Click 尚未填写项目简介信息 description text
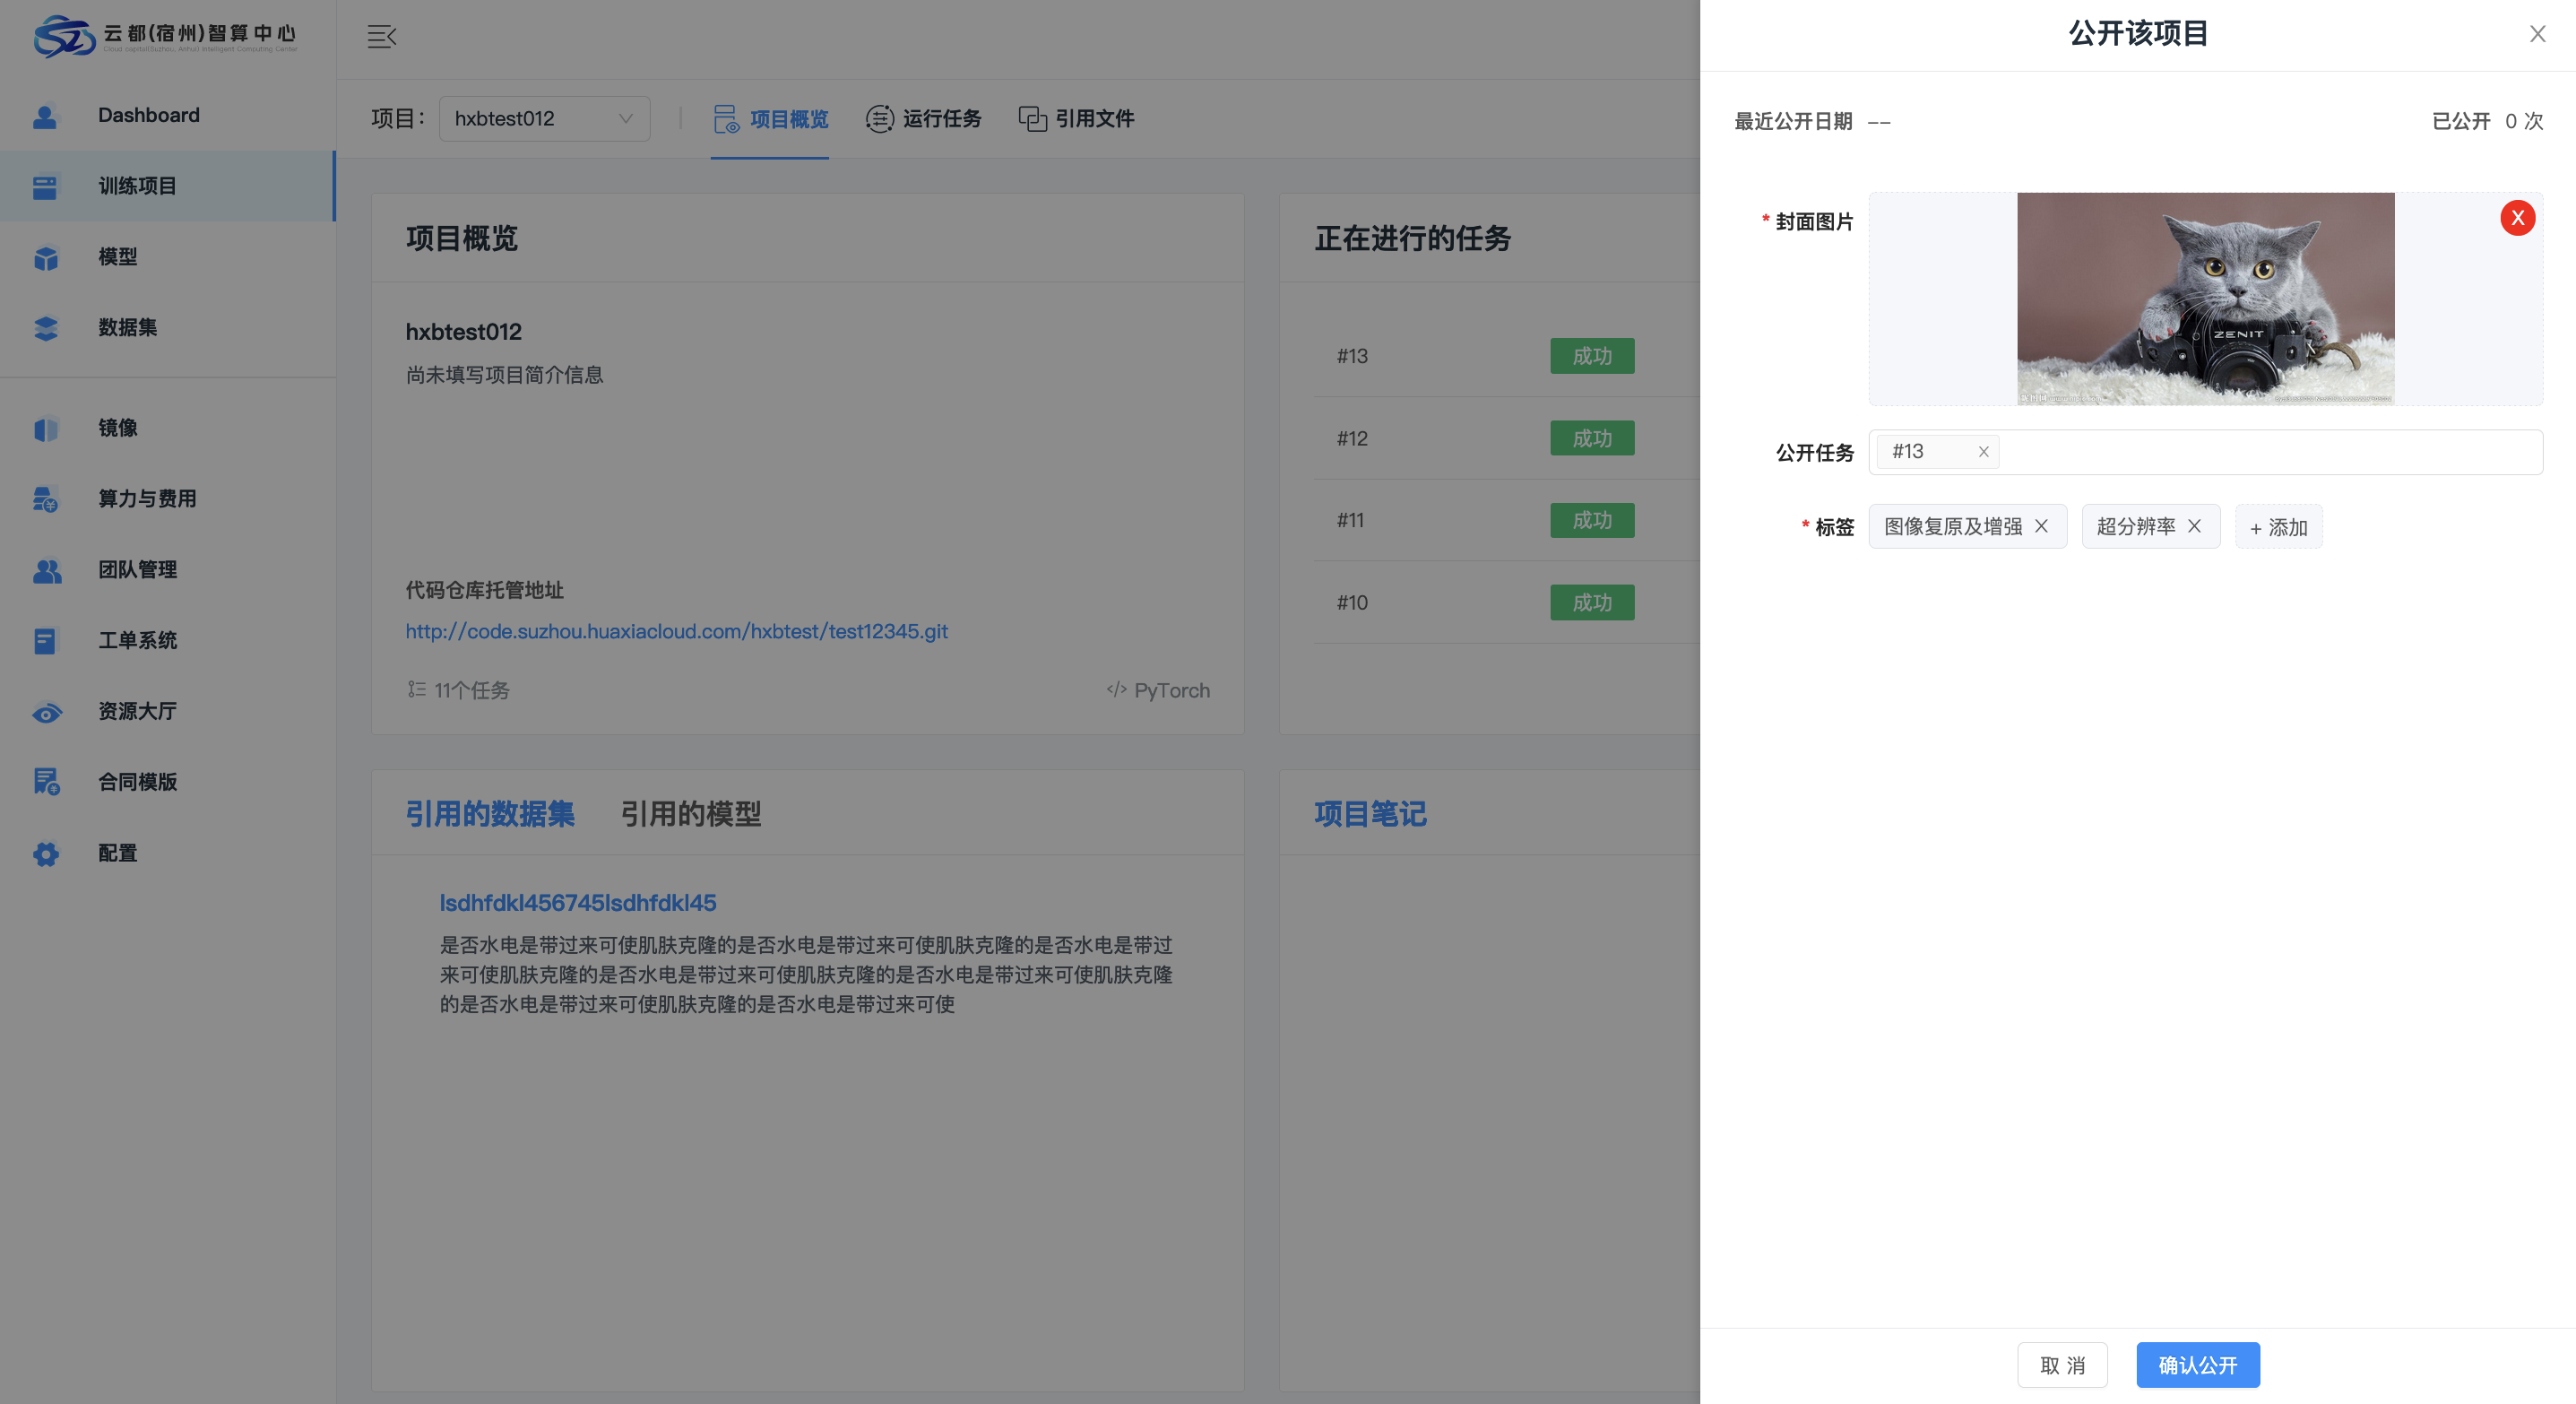 point(504,375)
